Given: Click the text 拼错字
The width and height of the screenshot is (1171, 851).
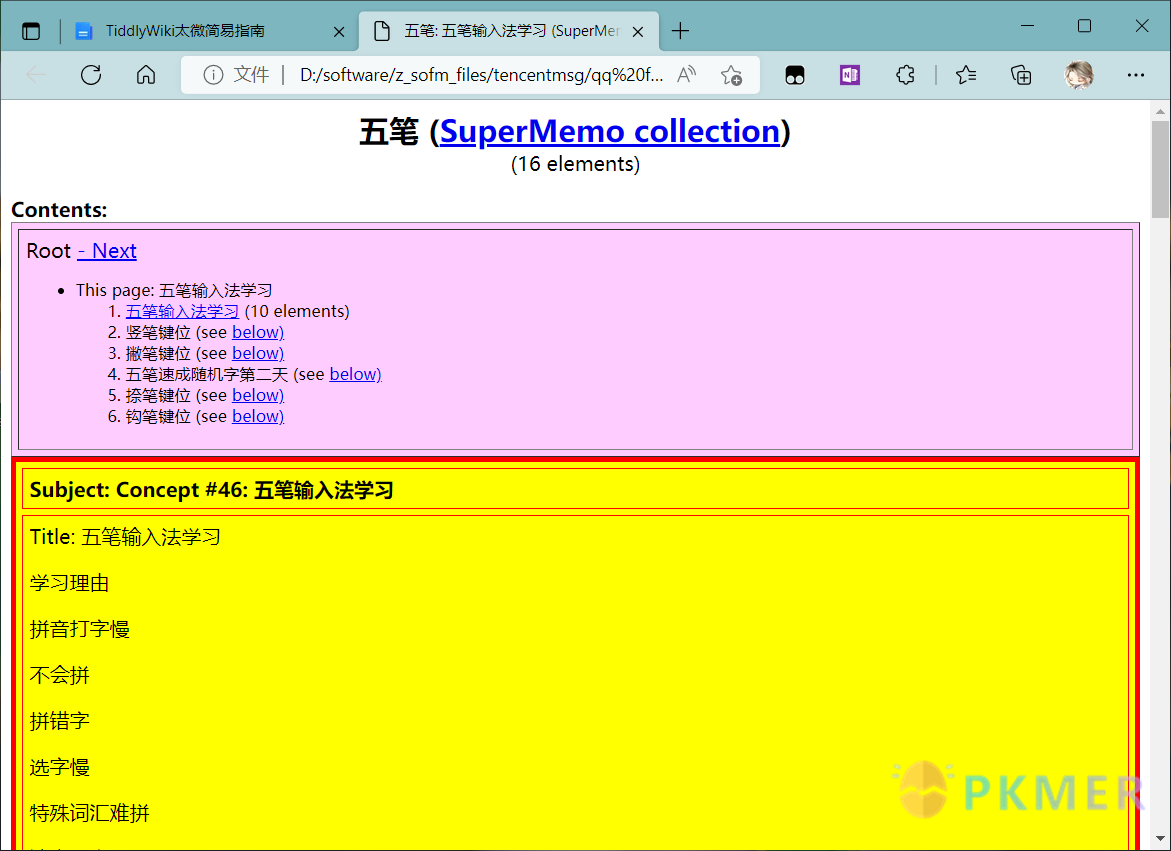Looking at the screenshot, I should [60, 721].
